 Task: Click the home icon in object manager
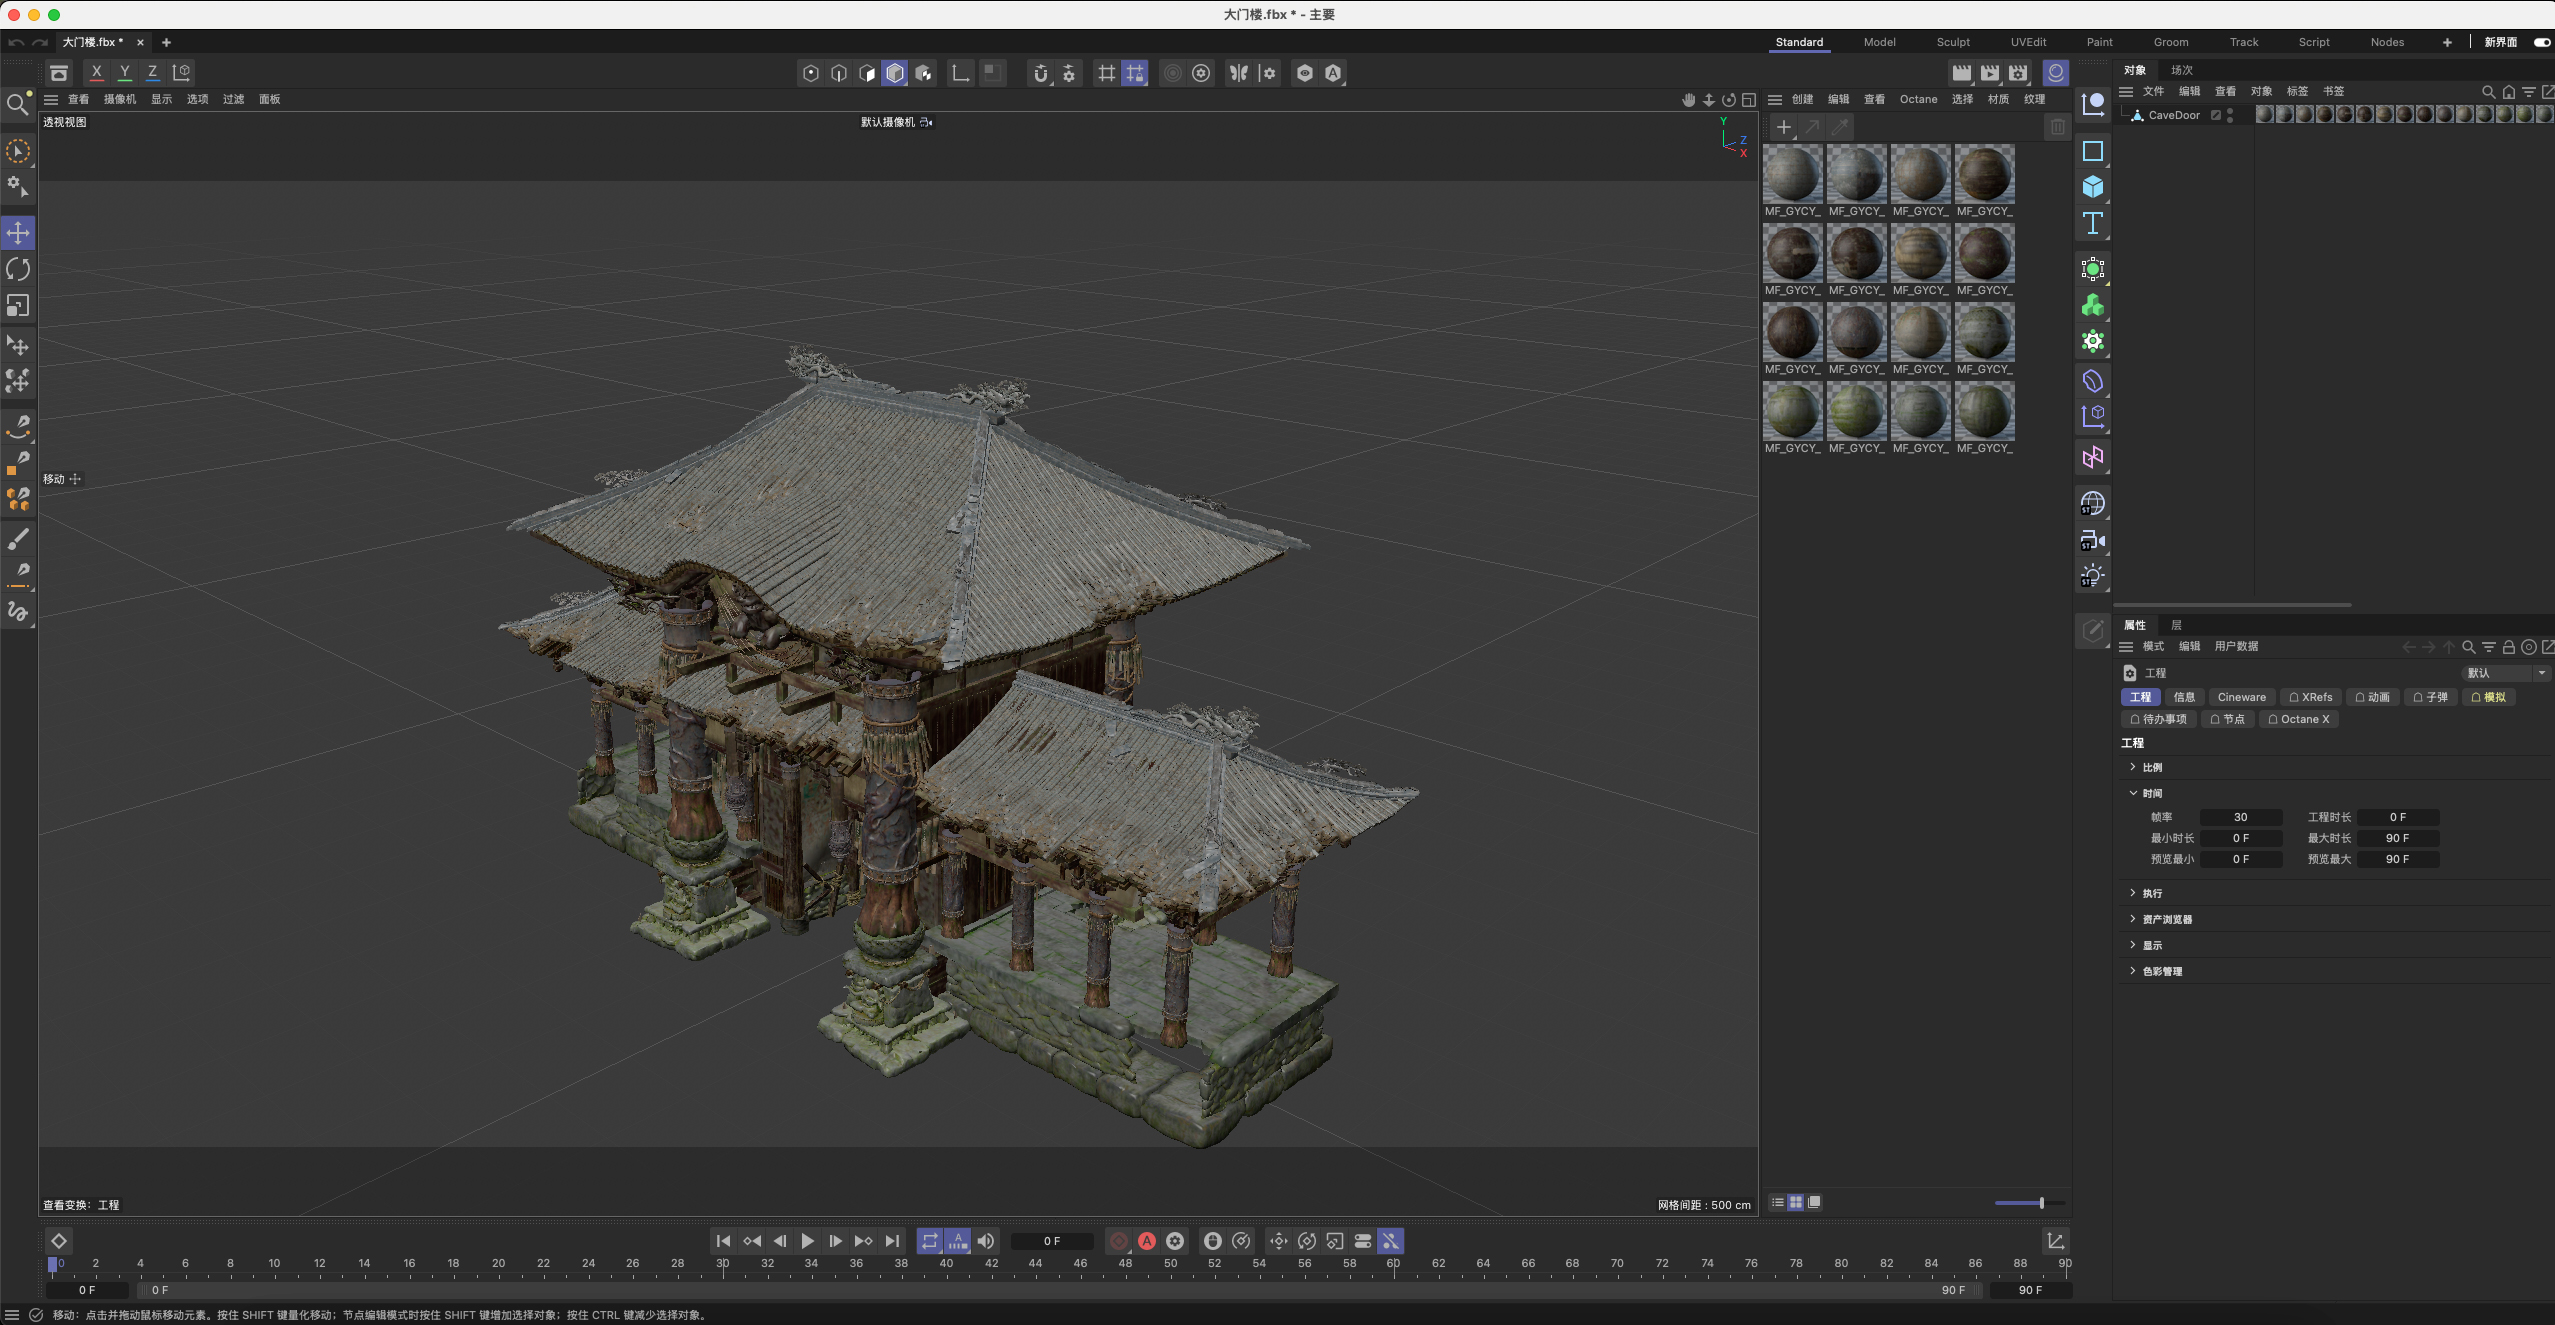[2509, 92]
